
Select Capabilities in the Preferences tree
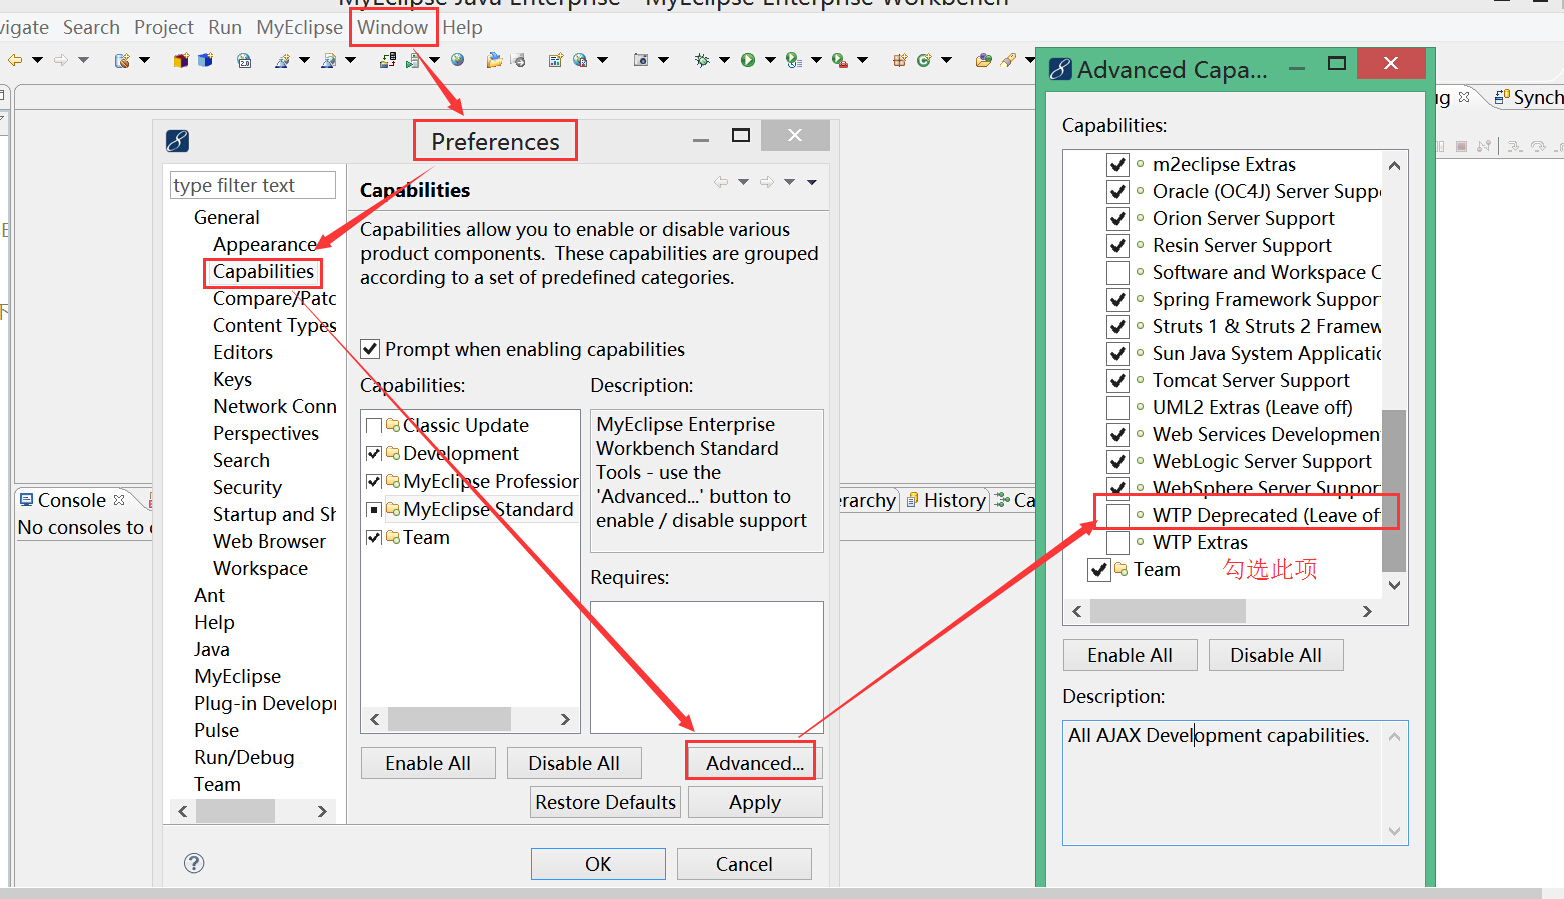point(263,271)
